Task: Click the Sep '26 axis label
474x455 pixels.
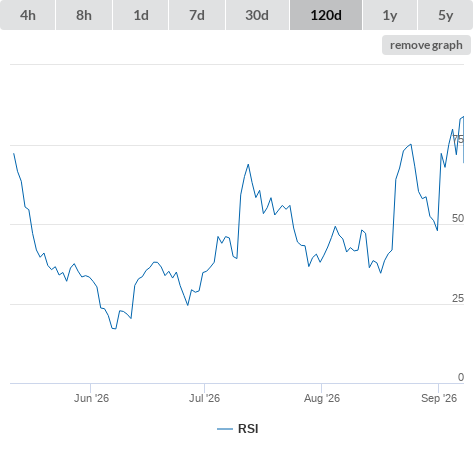Action: (x=439, y=398)
